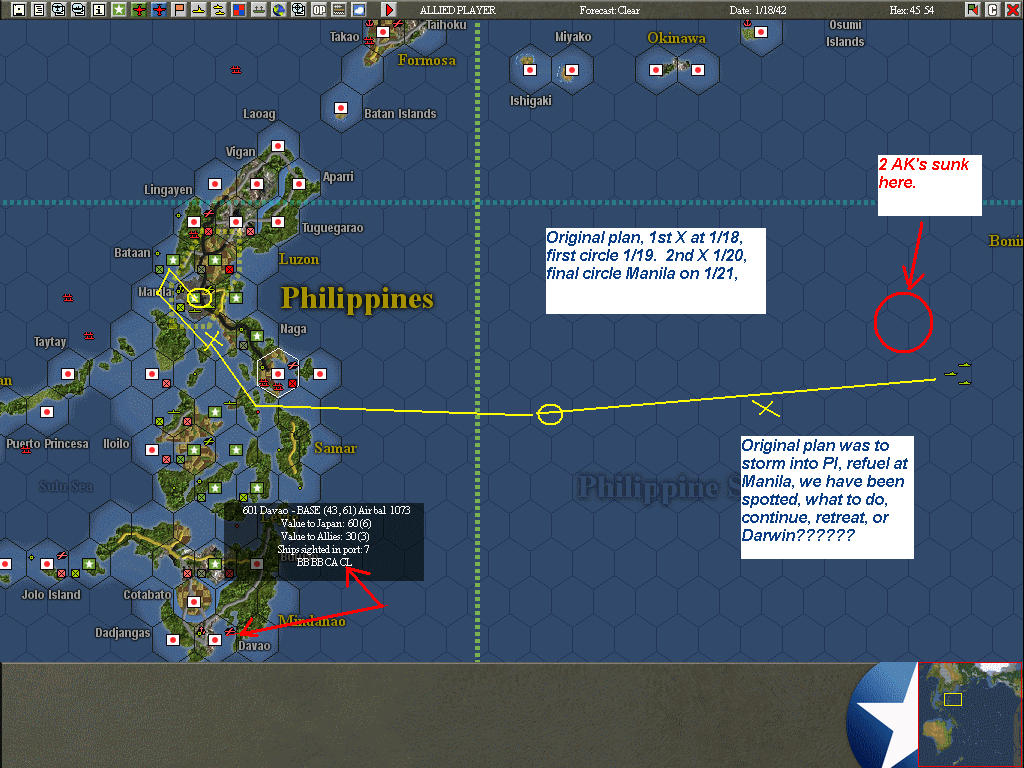Click the red X exit icon
Screen dimensions: 1024x768
coord(1012,9)
